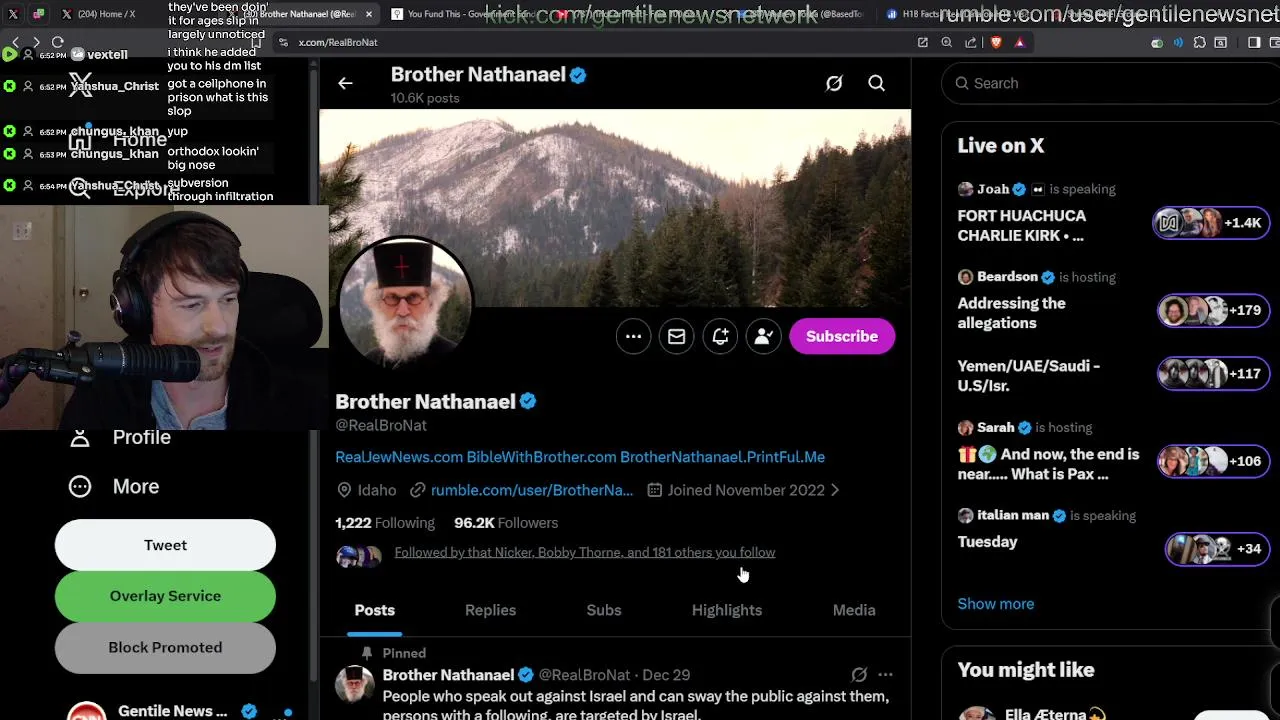
Task: Open Grok icon in profile header
Action: [834, 84]
